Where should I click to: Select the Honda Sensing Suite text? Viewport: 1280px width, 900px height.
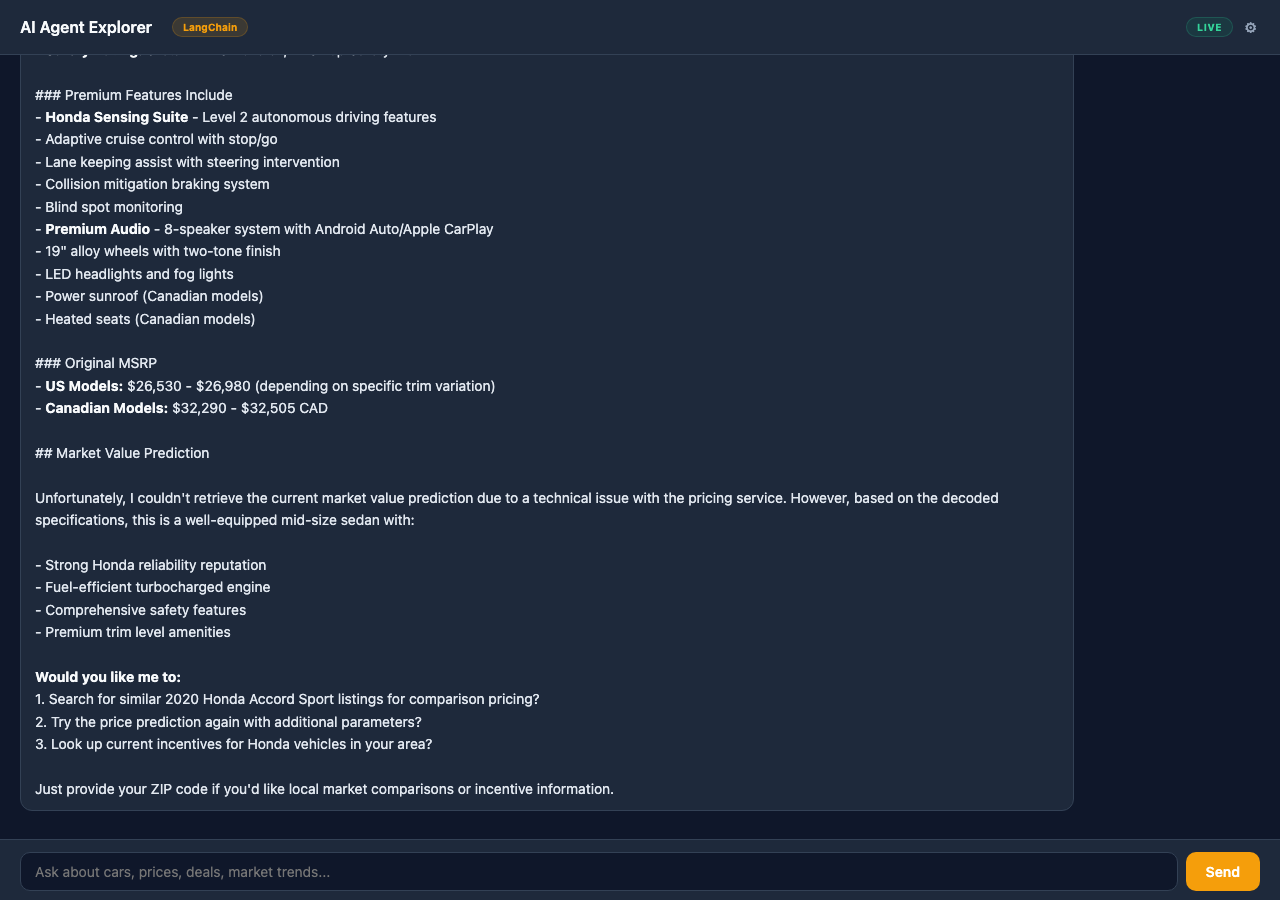pos(116,117)
